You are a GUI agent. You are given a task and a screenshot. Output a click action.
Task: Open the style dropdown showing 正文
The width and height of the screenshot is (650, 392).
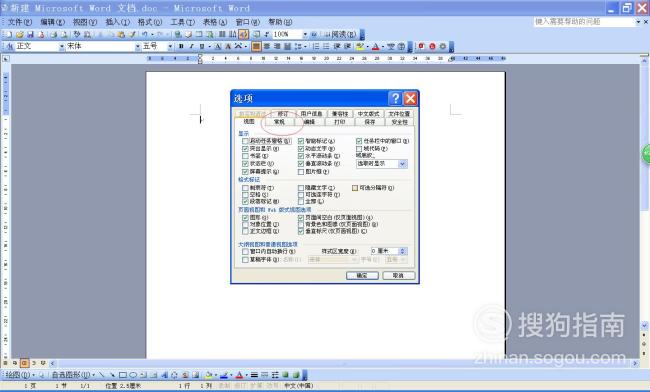[62, 46]
